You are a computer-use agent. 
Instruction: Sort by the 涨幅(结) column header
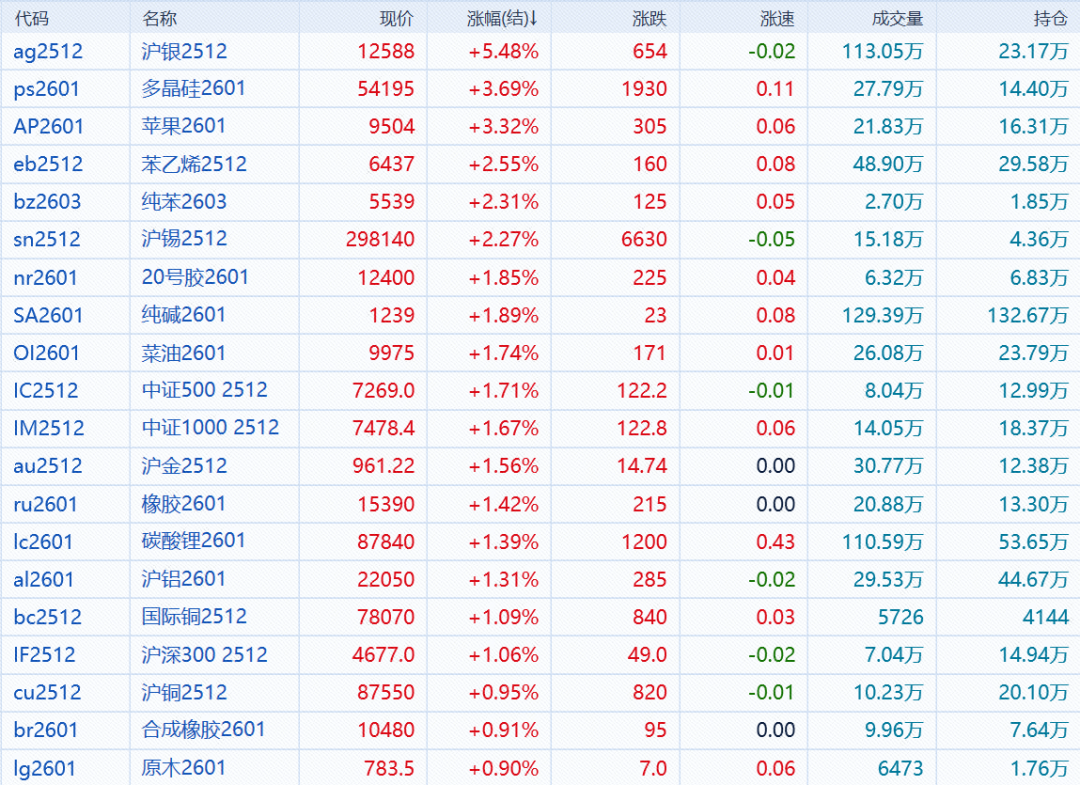(502, 18)
